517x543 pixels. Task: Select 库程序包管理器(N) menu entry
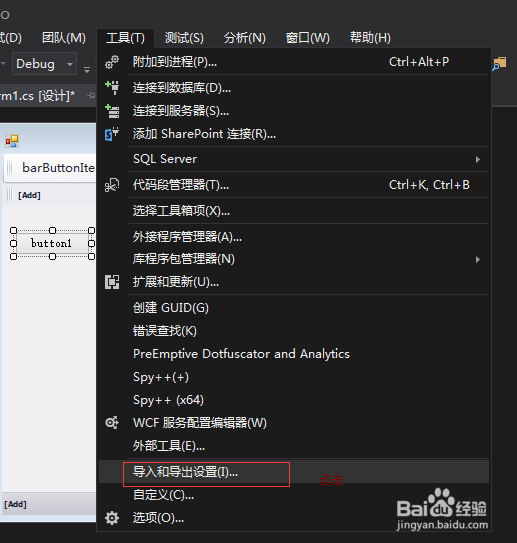pyautogui.click(x=294, y=259)
